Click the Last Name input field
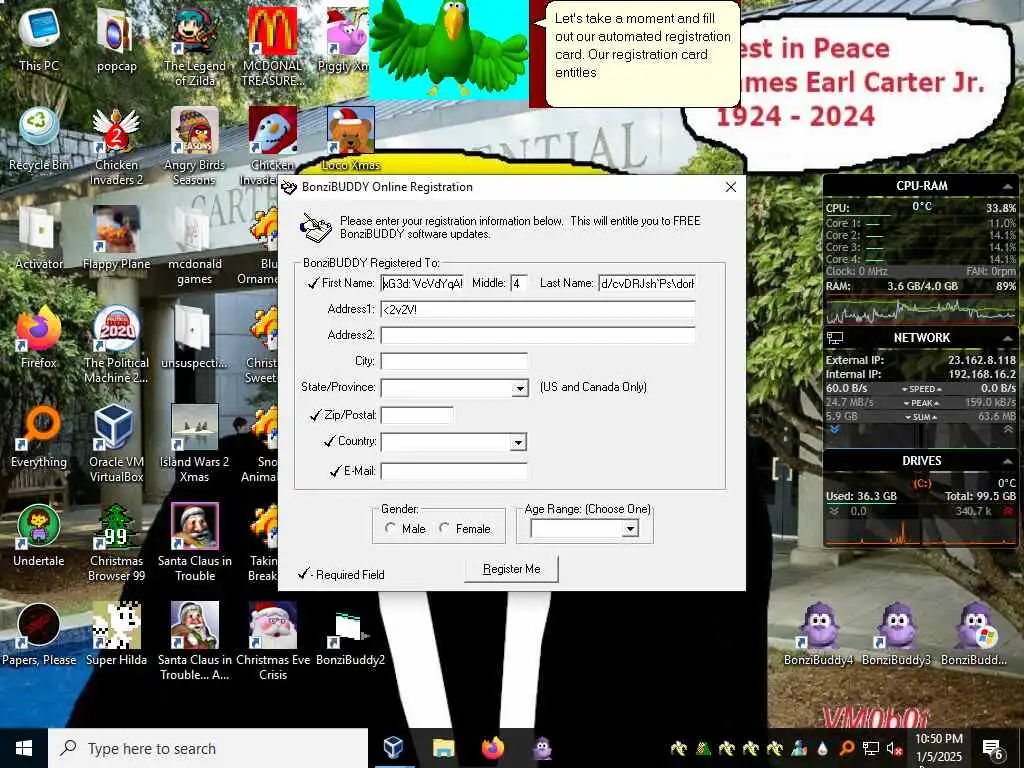Viewport: 1024px width, 768px height. point(647,283)
